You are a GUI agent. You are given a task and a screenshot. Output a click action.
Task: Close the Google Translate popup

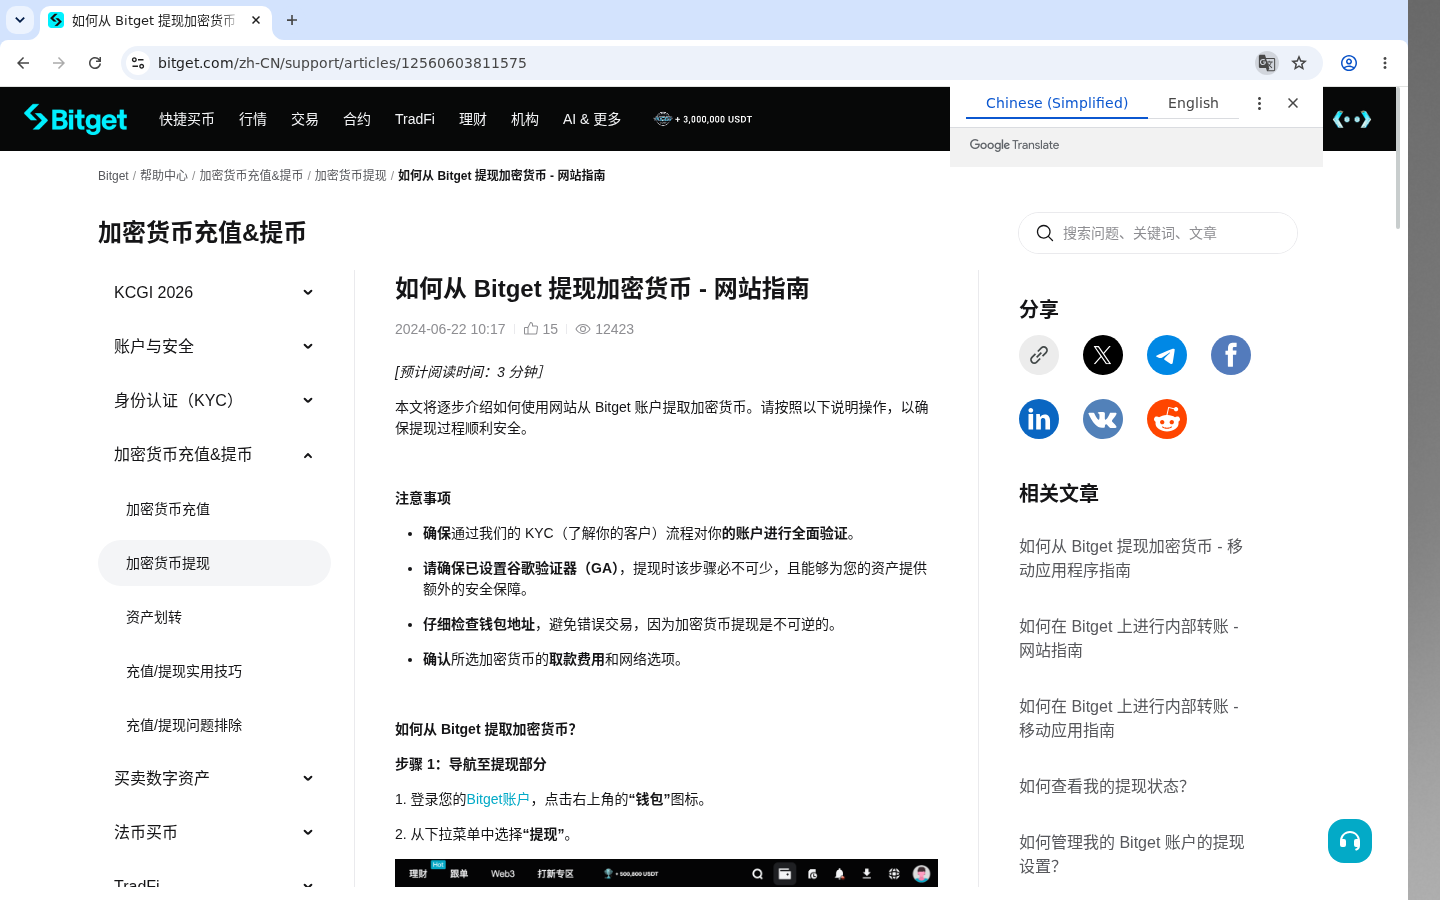1293,103
